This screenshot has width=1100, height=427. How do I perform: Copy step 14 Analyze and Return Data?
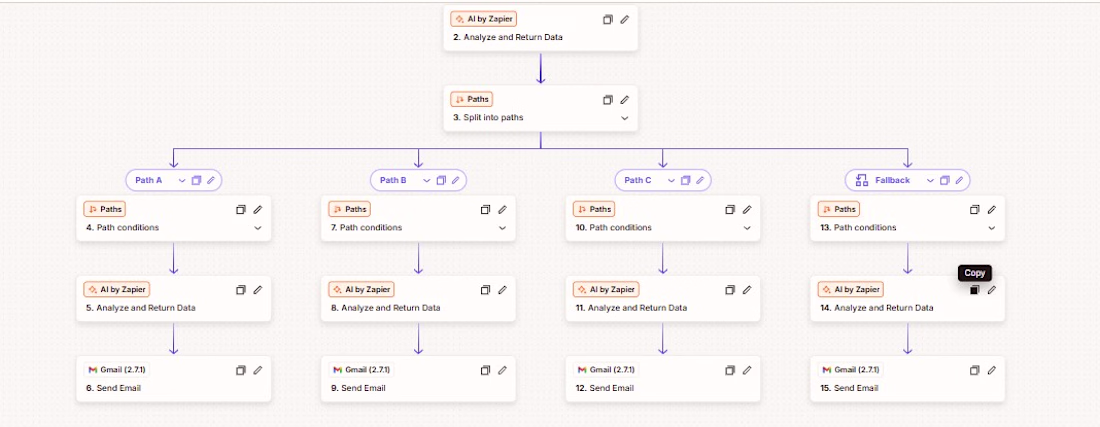(x=975, y=290)
